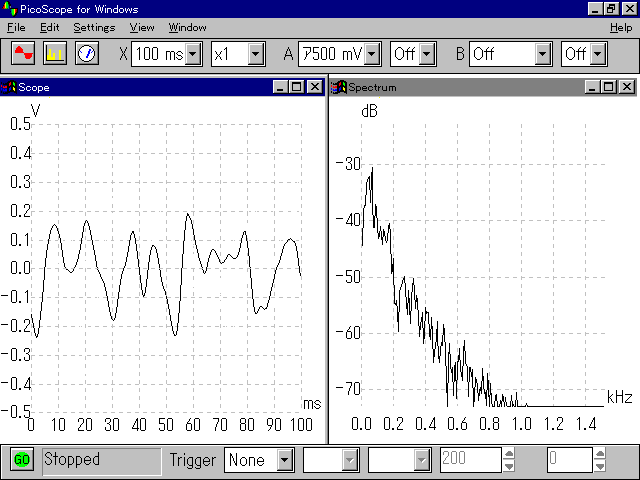
Task: Click the trigger delay field showing 0
Action: coord(570,460)
